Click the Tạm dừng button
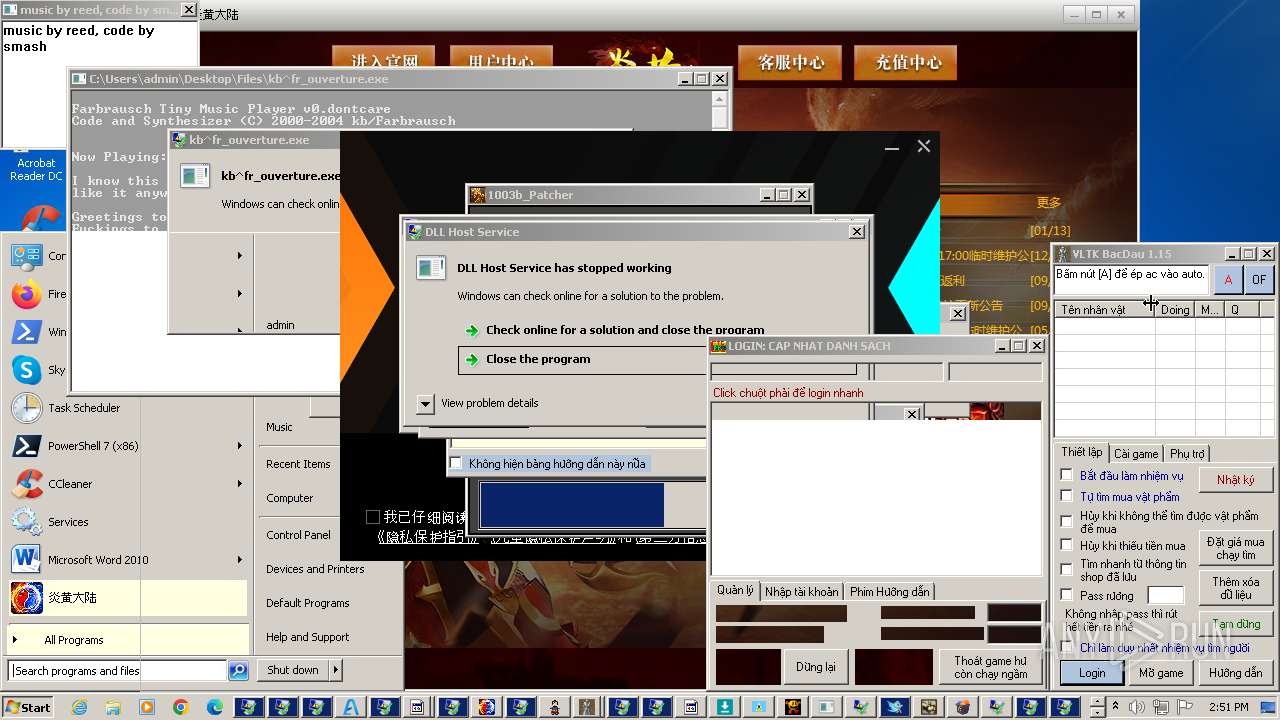The image size is (1280, 720). tap(1236, 625)
